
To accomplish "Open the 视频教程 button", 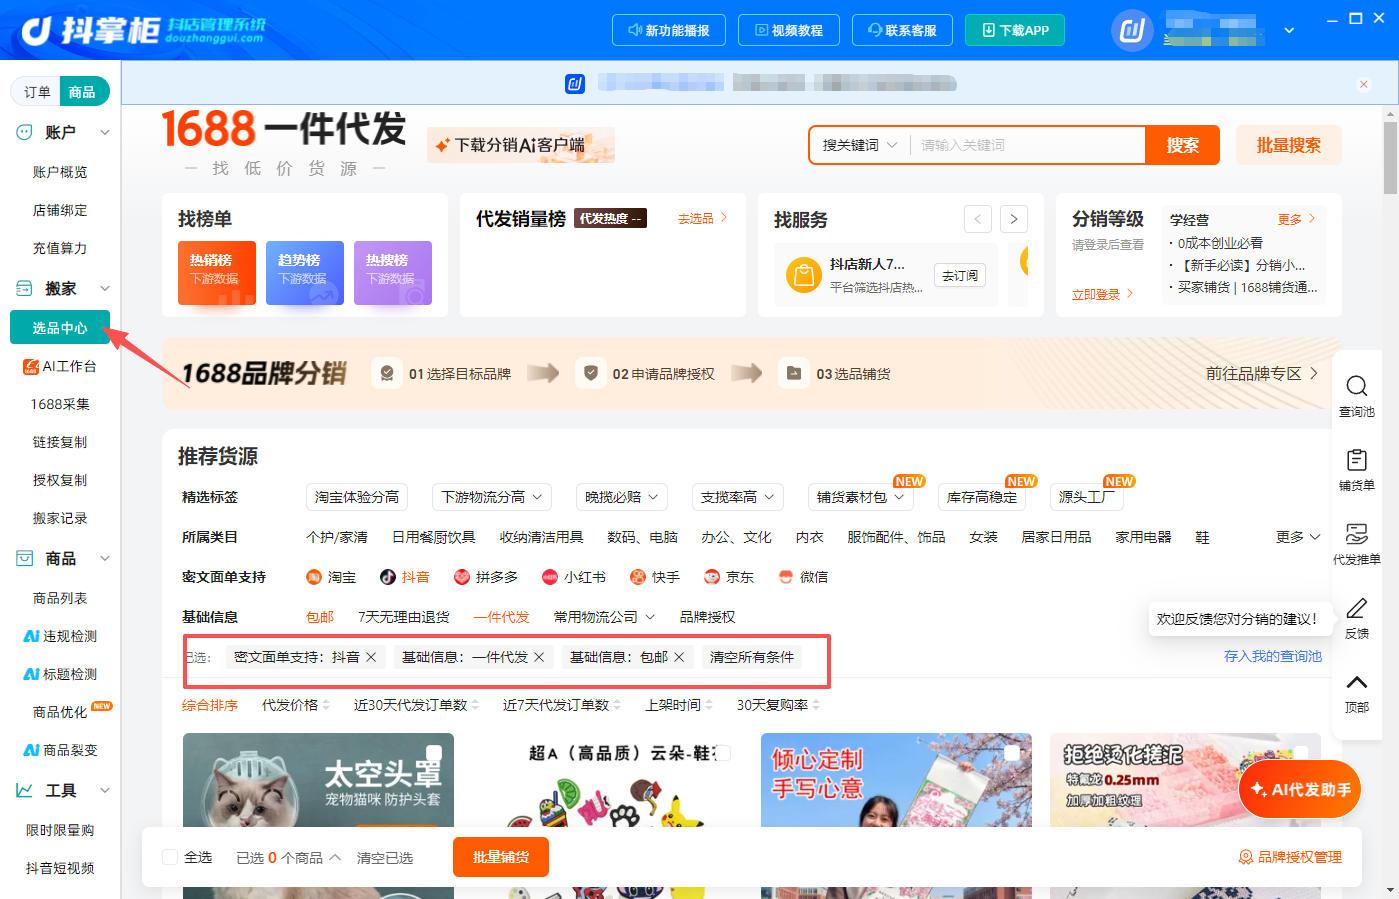I will [789, 30].
